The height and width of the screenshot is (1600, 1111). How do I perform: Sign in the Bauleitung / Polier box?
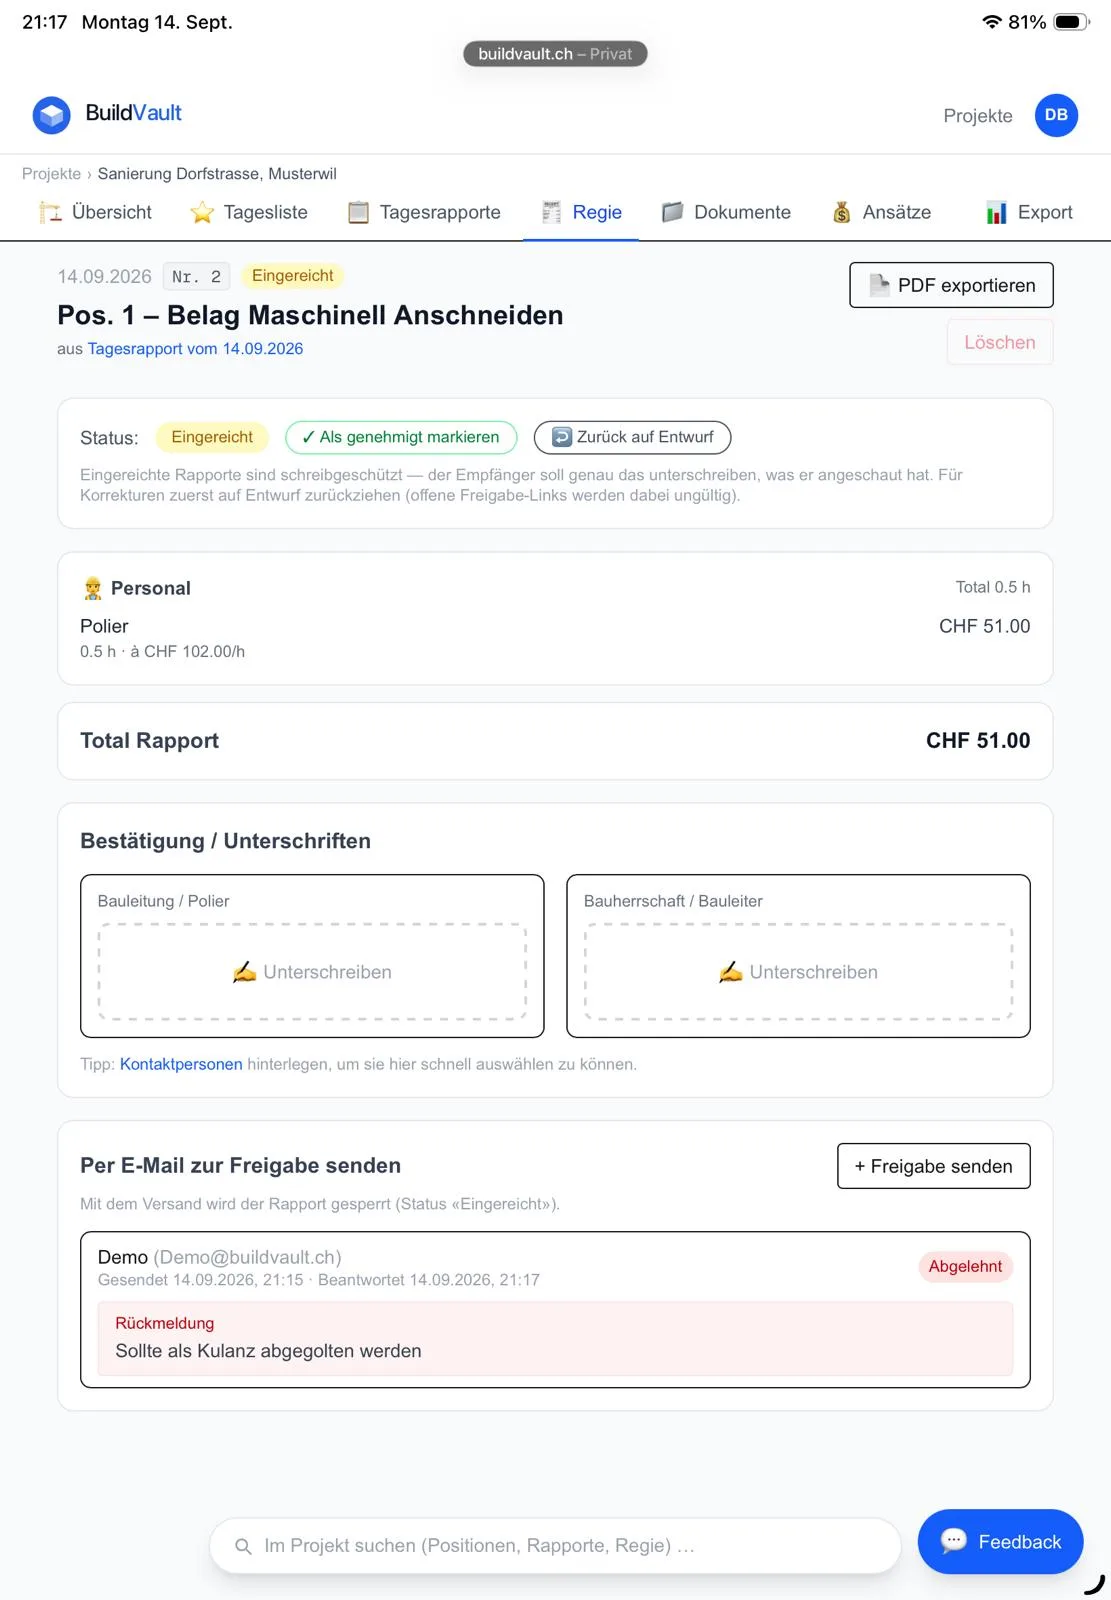[312, 972]
